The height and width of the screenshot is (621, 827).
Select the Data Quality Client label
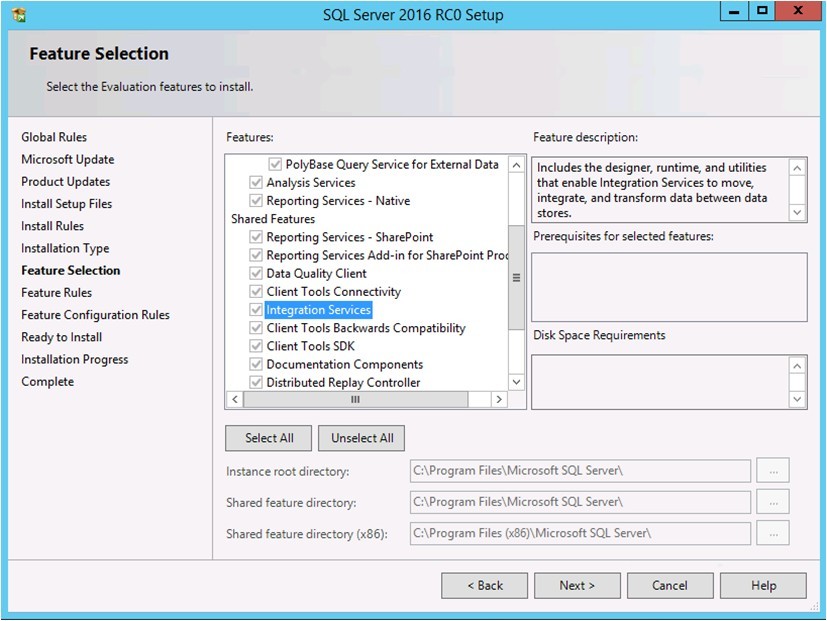click(x=316, y=273)
